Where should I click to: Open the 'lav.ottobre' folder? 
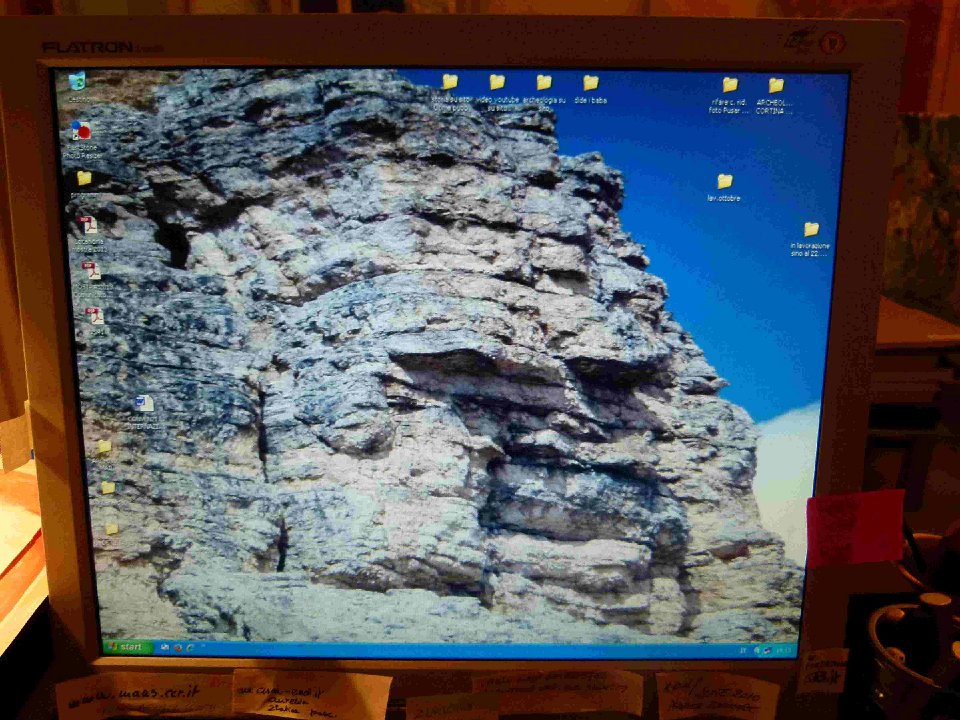click(724, 181)
